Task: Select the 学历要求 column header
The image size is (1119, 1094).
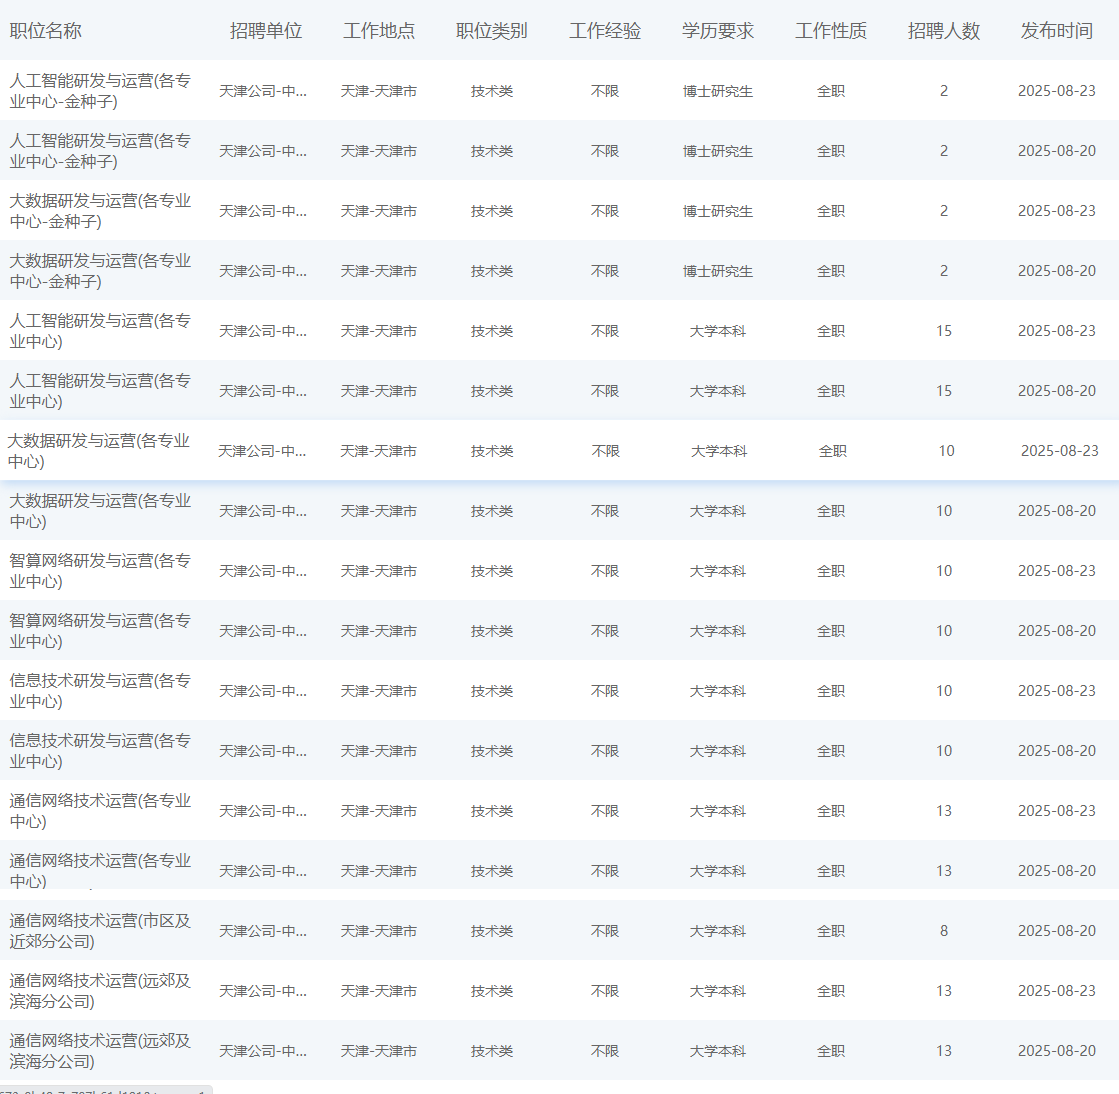Action: [717, 31]
